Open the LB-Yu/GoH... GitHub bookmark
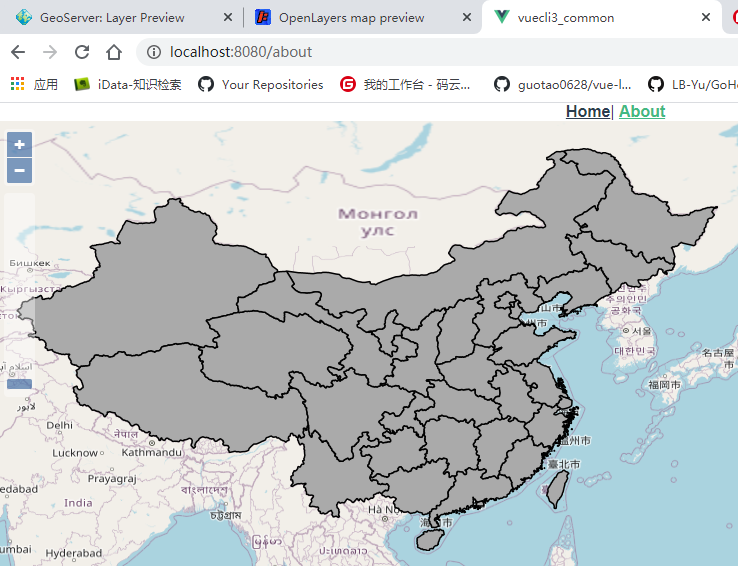Viewport: 738px width, 566px height. coord(692,84)
